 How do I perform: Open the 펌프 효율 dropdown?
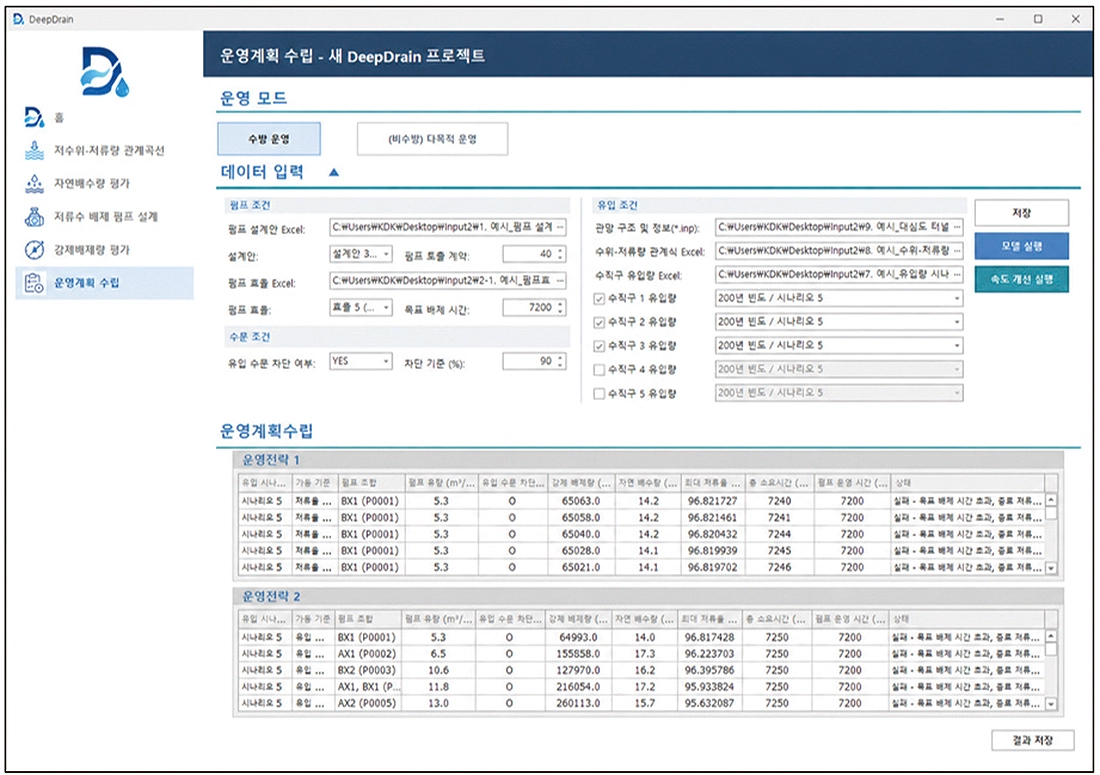click(361, 307)
